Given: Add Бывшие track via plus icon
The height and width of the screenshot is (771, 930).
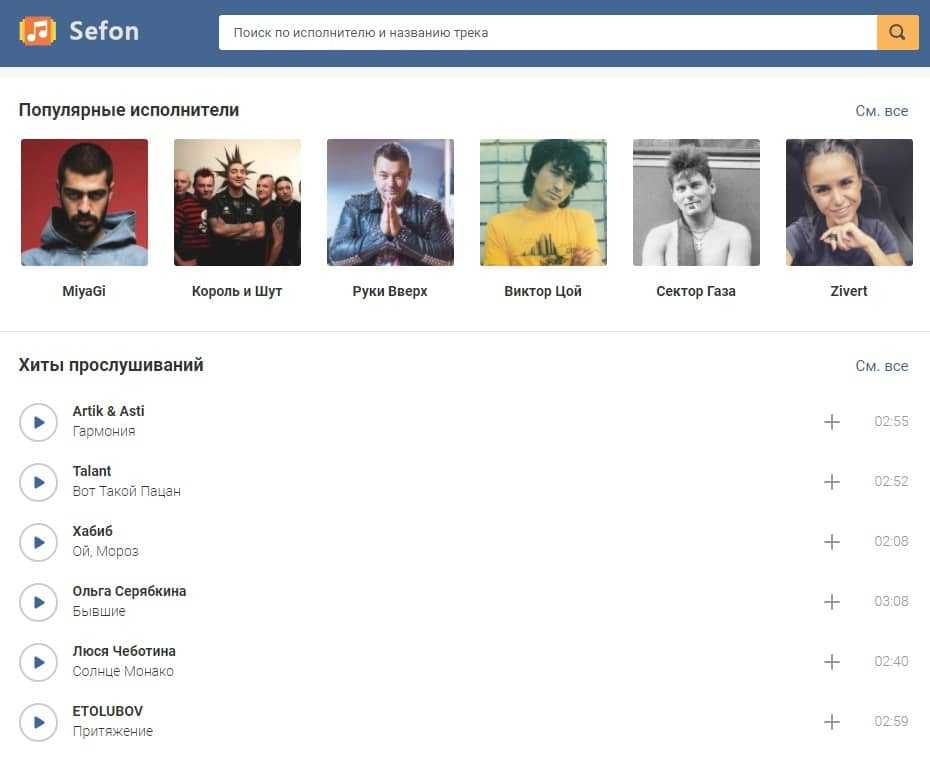Looking at the screenshot, I should 831,602.
